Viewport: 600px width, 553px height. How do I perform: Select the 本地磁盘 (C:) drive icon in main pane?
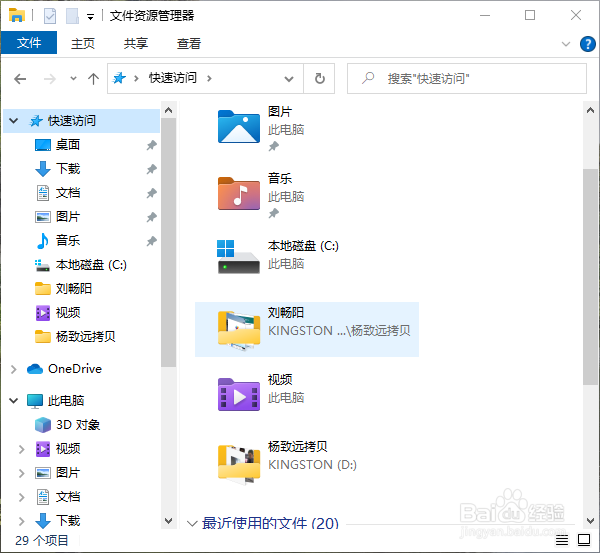[239, 256]
